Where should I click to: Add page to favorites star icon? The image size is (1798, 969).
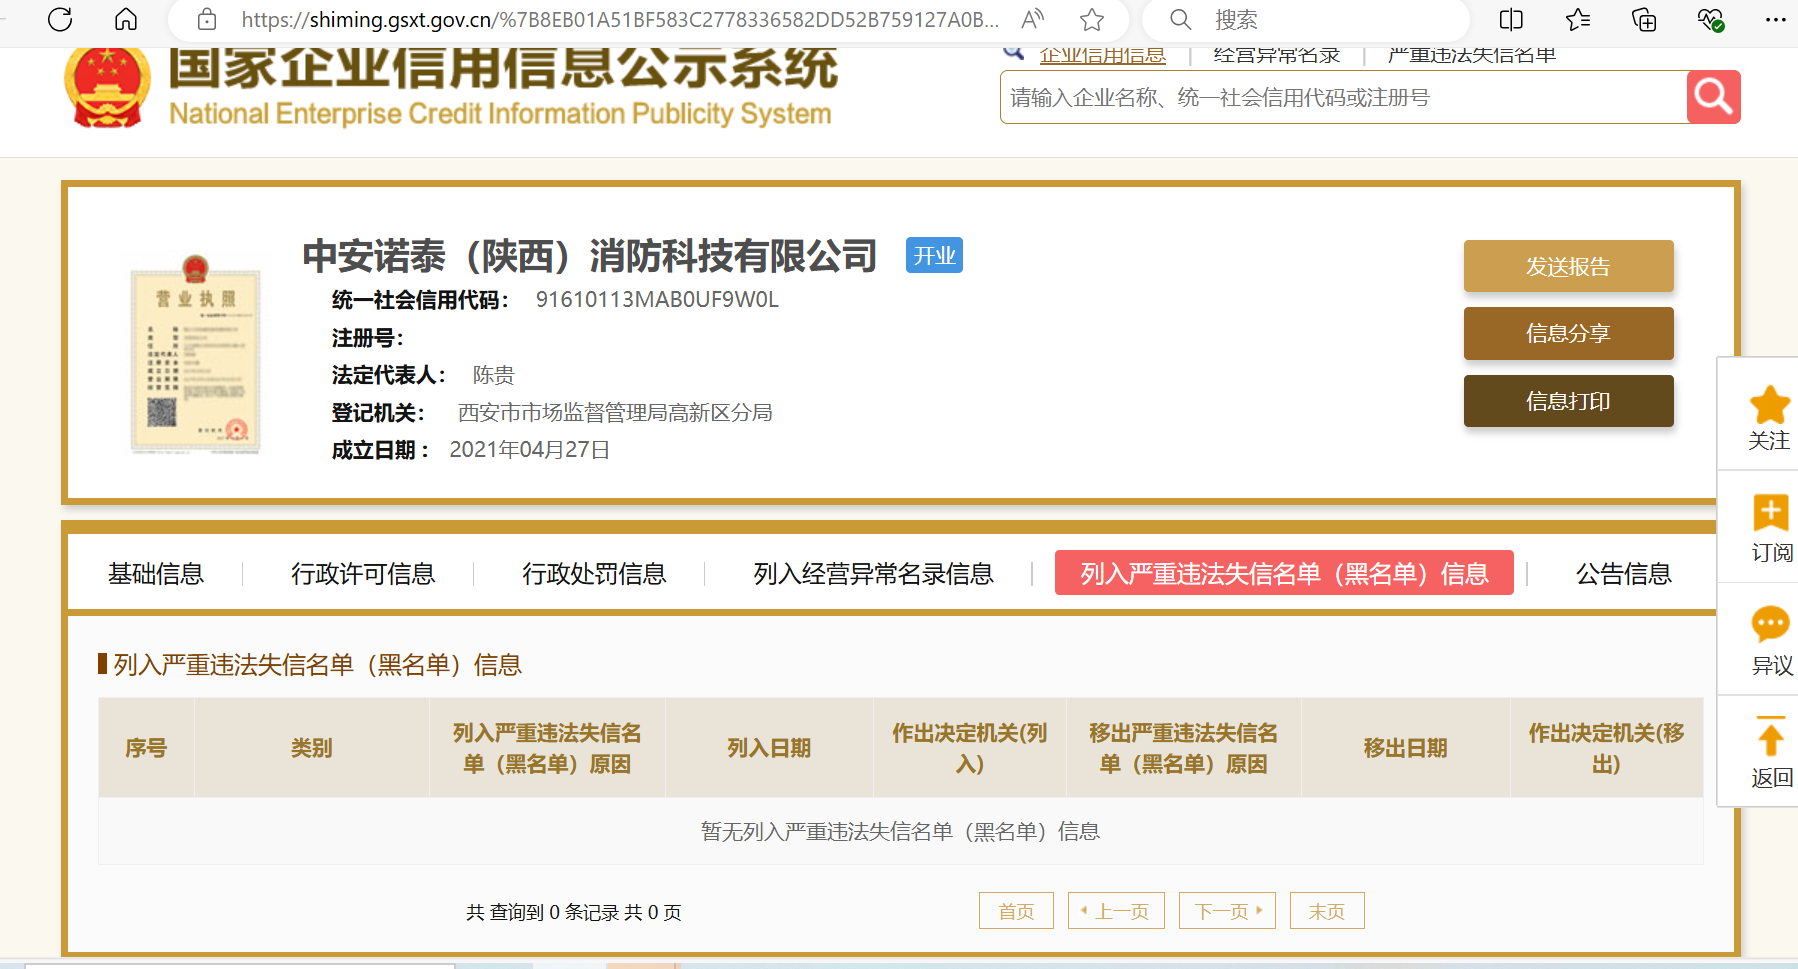click(x=1092, y=19)
